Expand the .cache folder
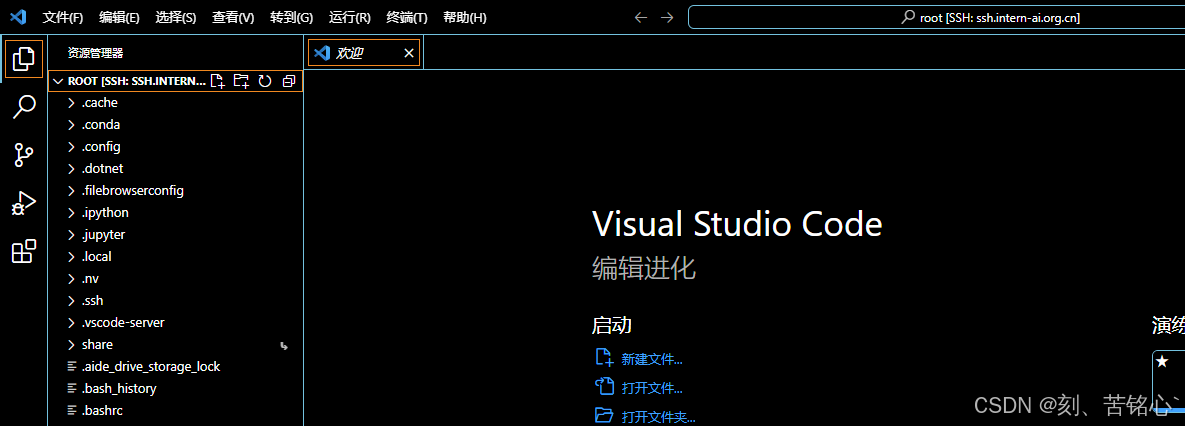Screen dimensions: 1185x426 (x=175, y=103)
